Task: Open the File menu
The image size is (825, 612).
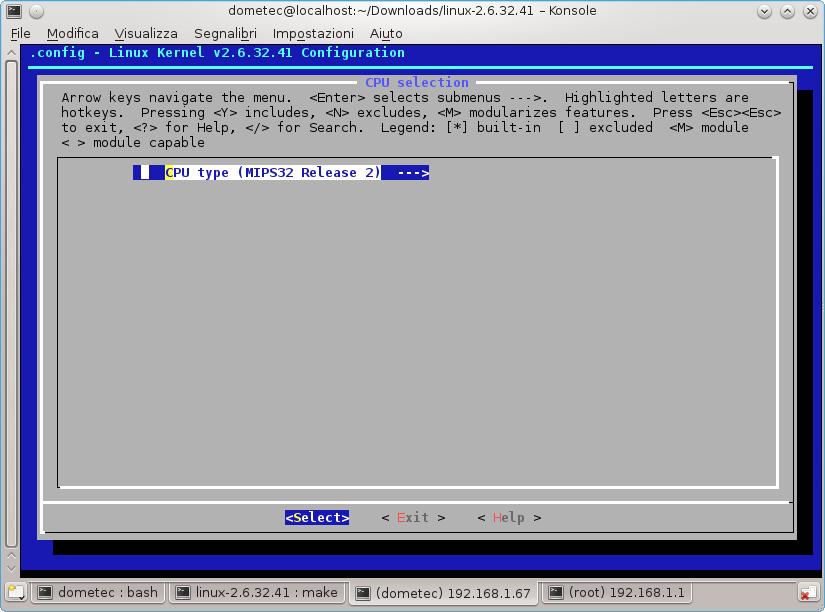Action: point(21,33)
